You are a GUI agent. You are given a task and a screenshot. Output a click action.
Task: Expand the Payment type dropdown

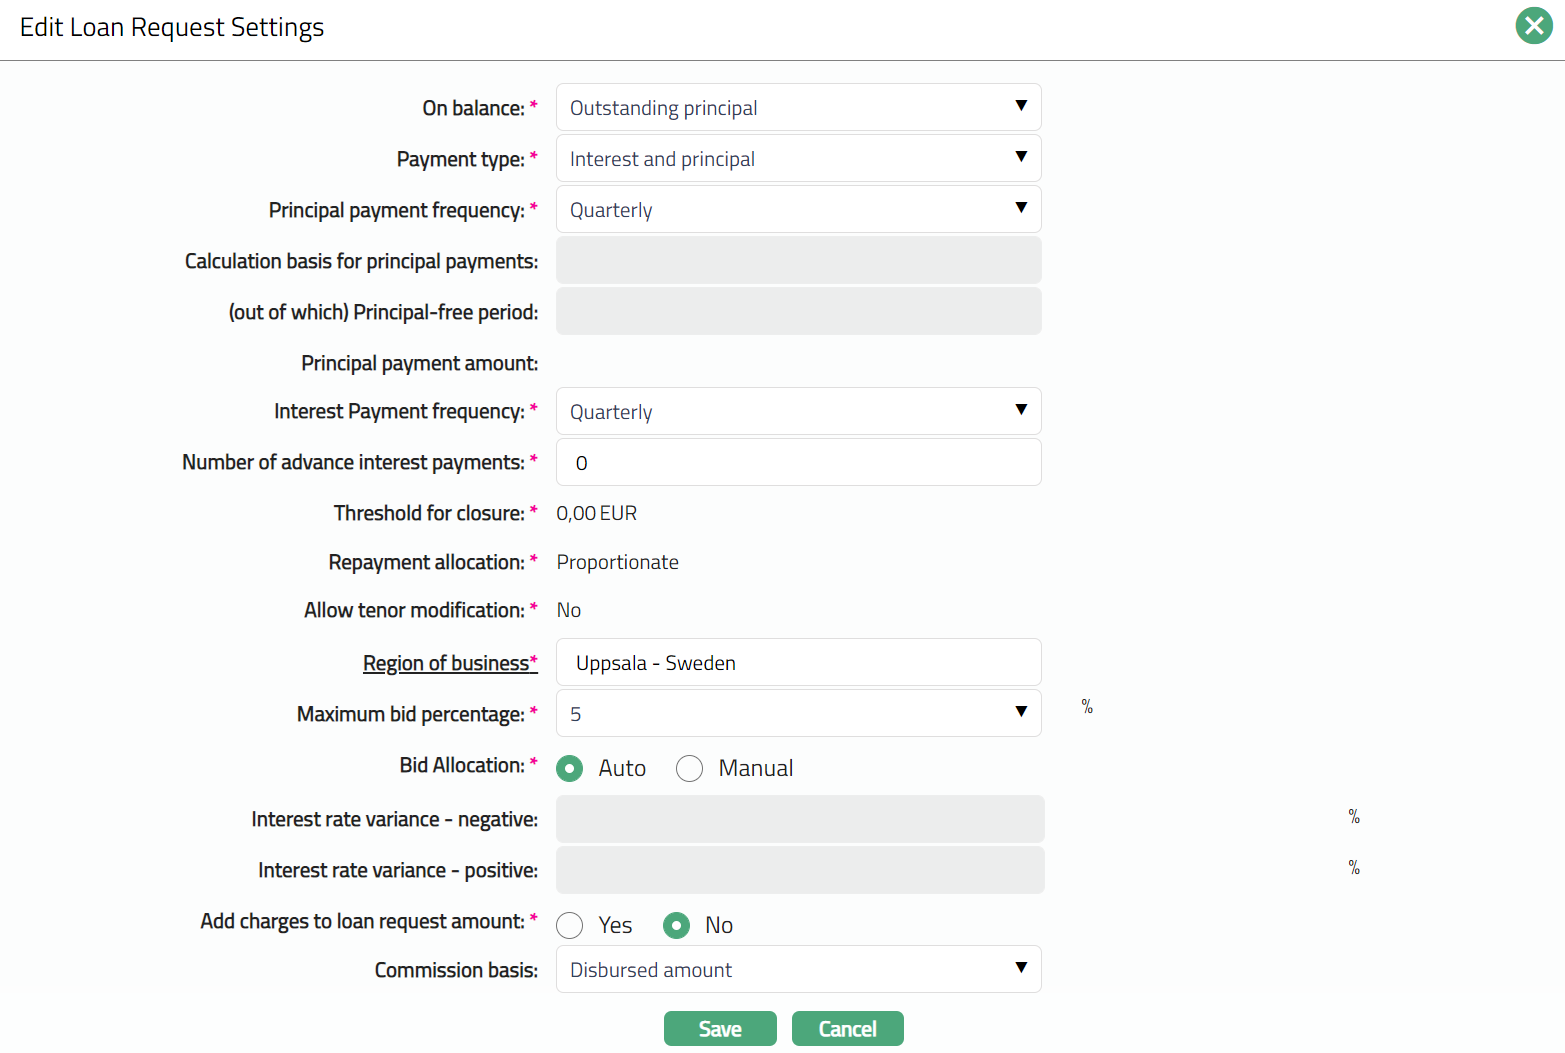click(x=798, y=158)
